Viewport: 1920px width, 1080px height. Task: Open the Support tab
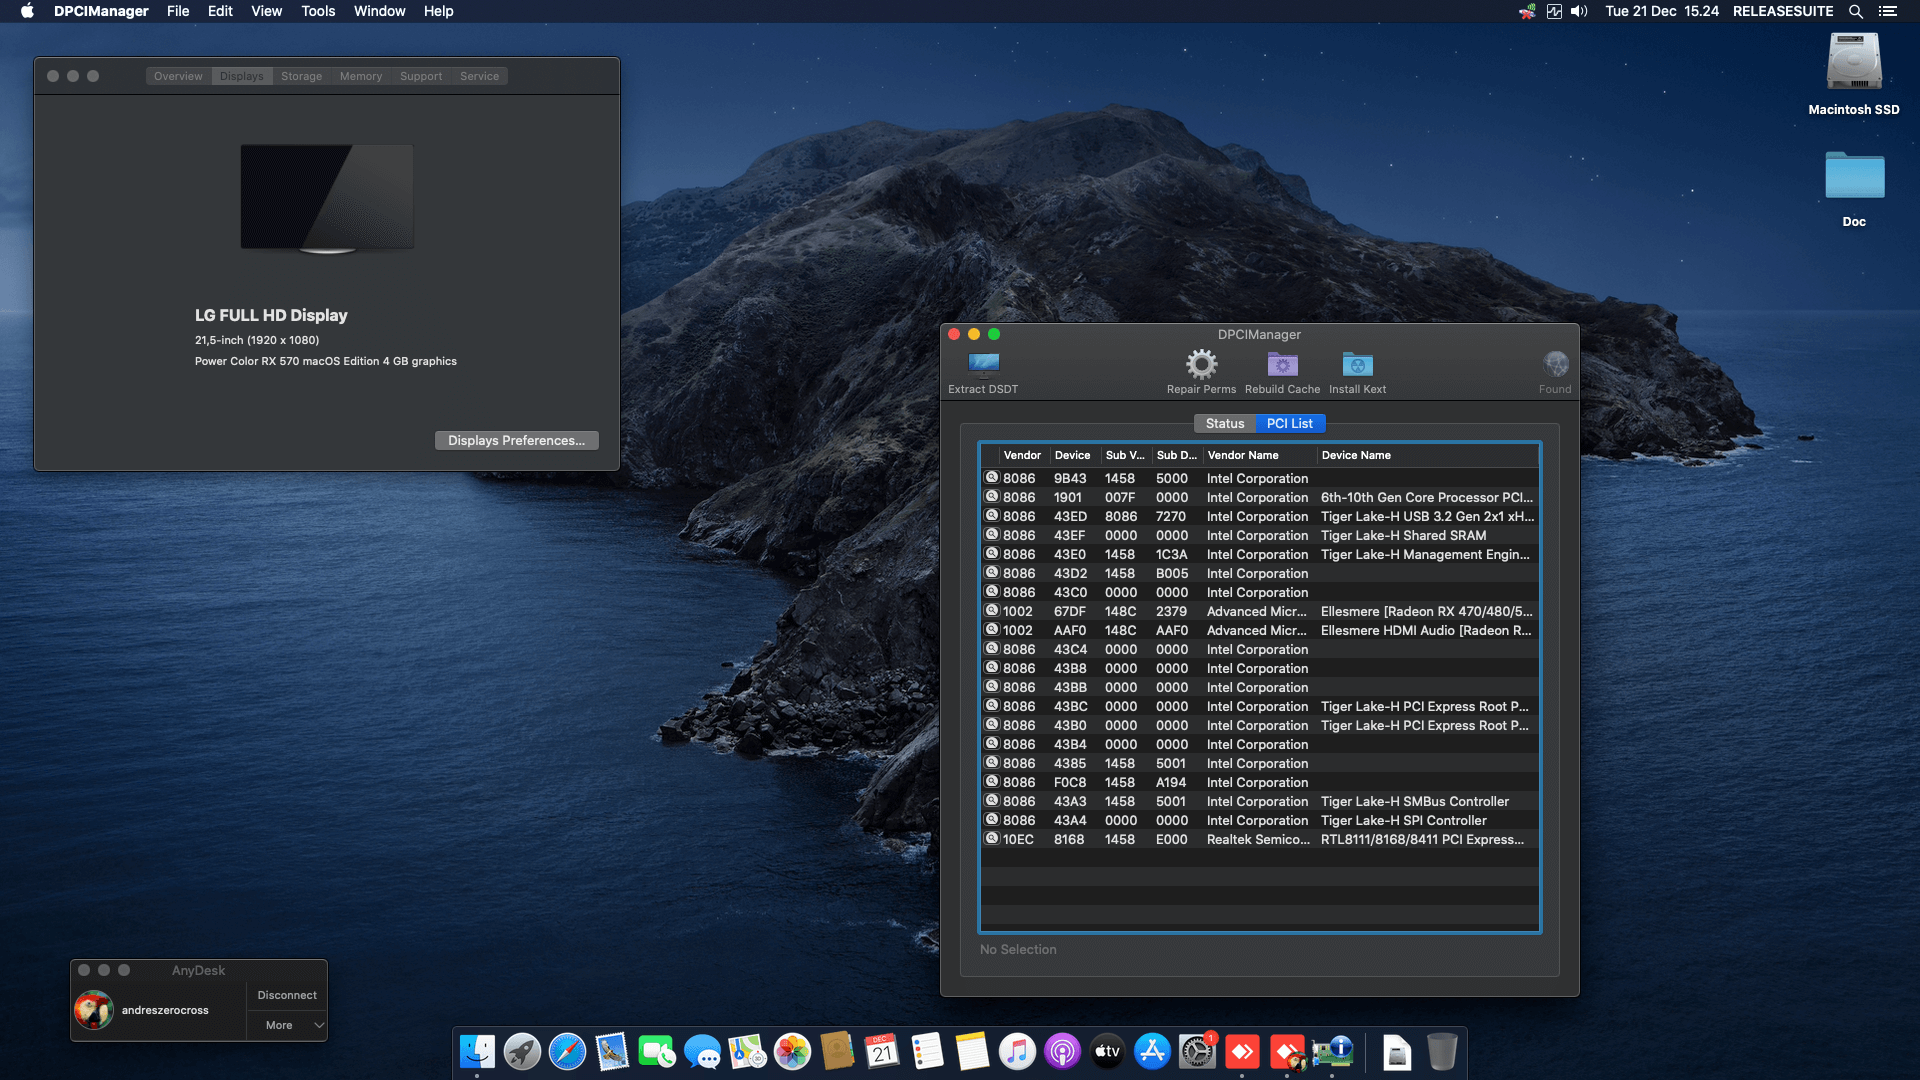[421, 76]
